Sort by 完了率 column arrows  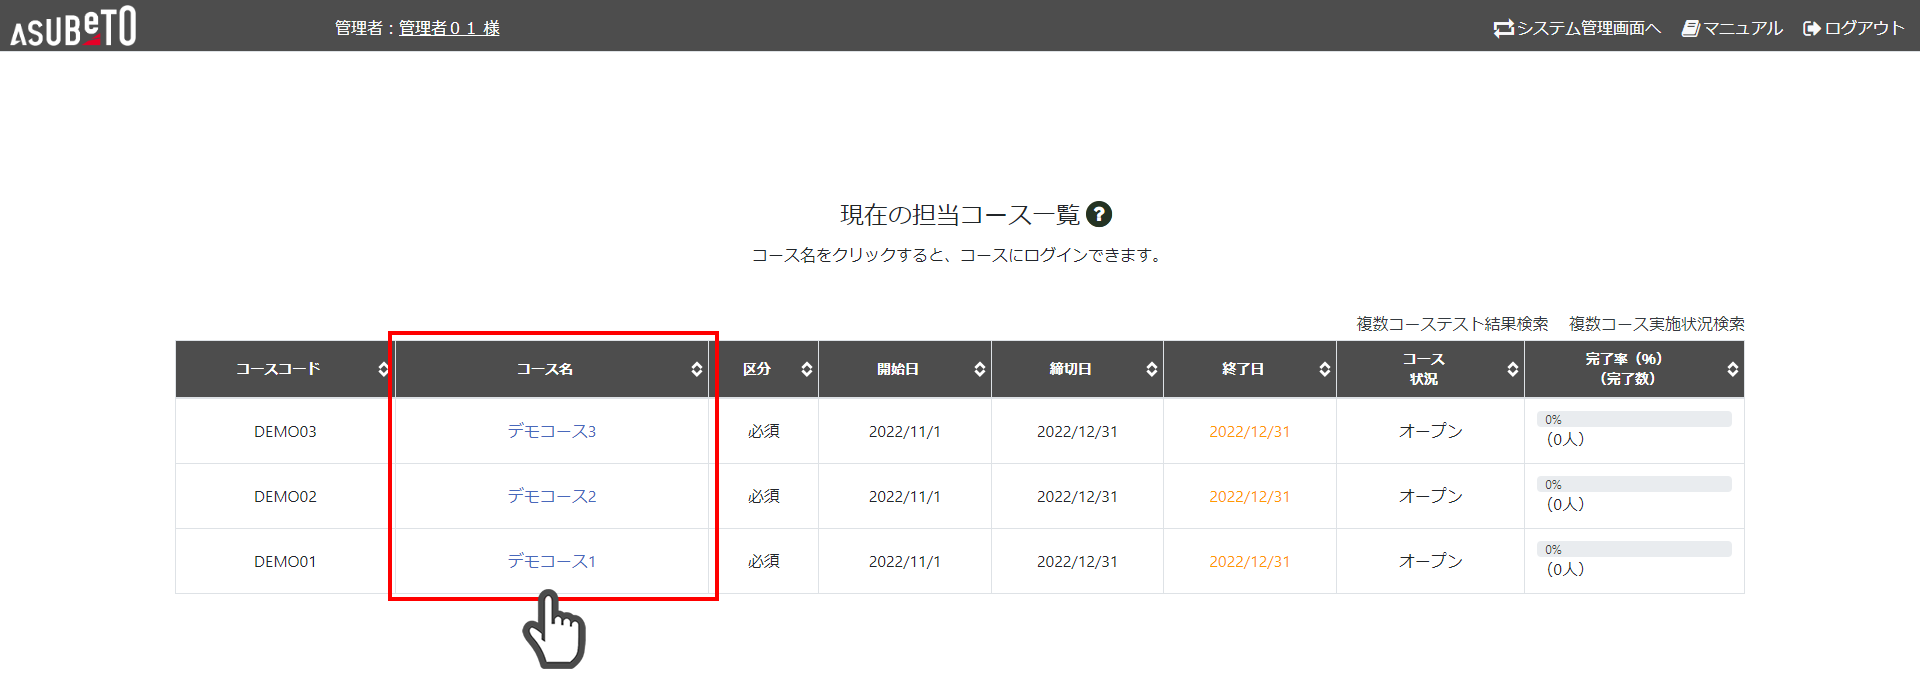(x=1732, y=370)
